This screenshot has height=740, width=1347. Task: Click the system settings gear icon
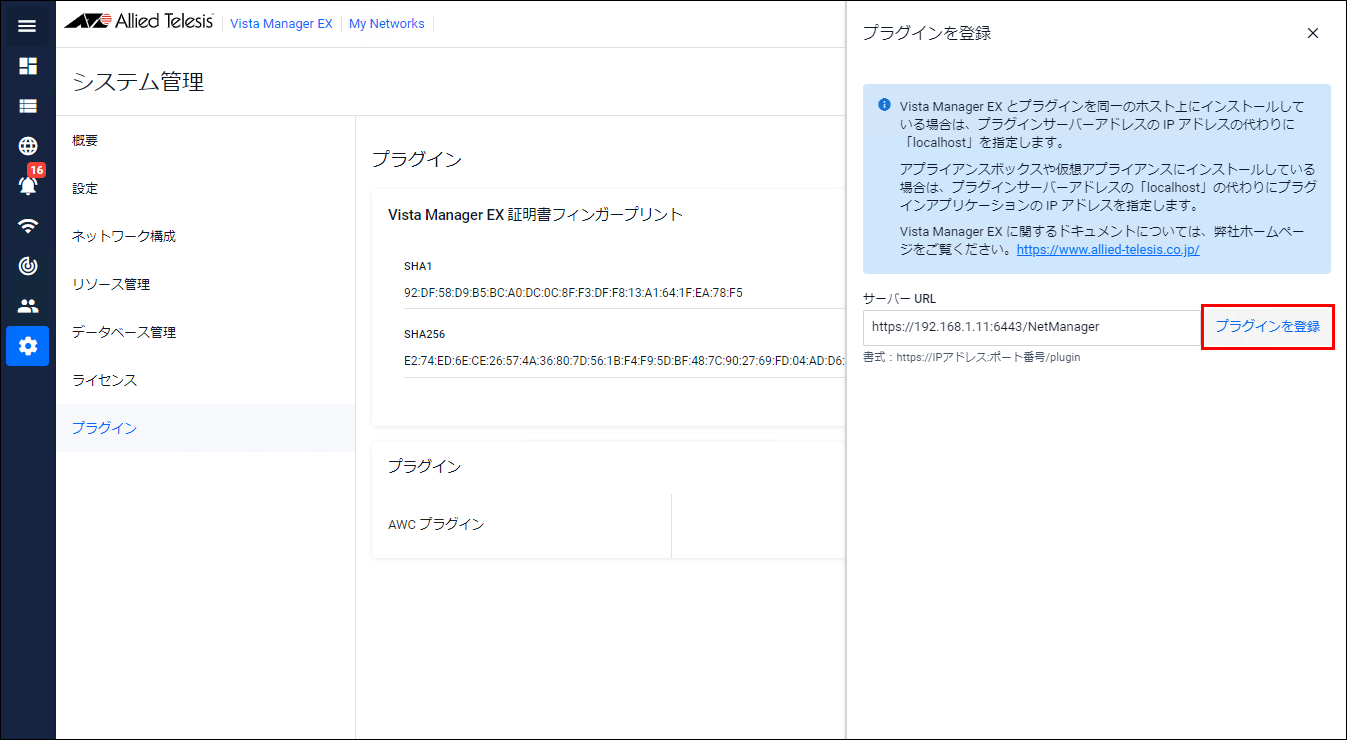[x=27, y=346]
